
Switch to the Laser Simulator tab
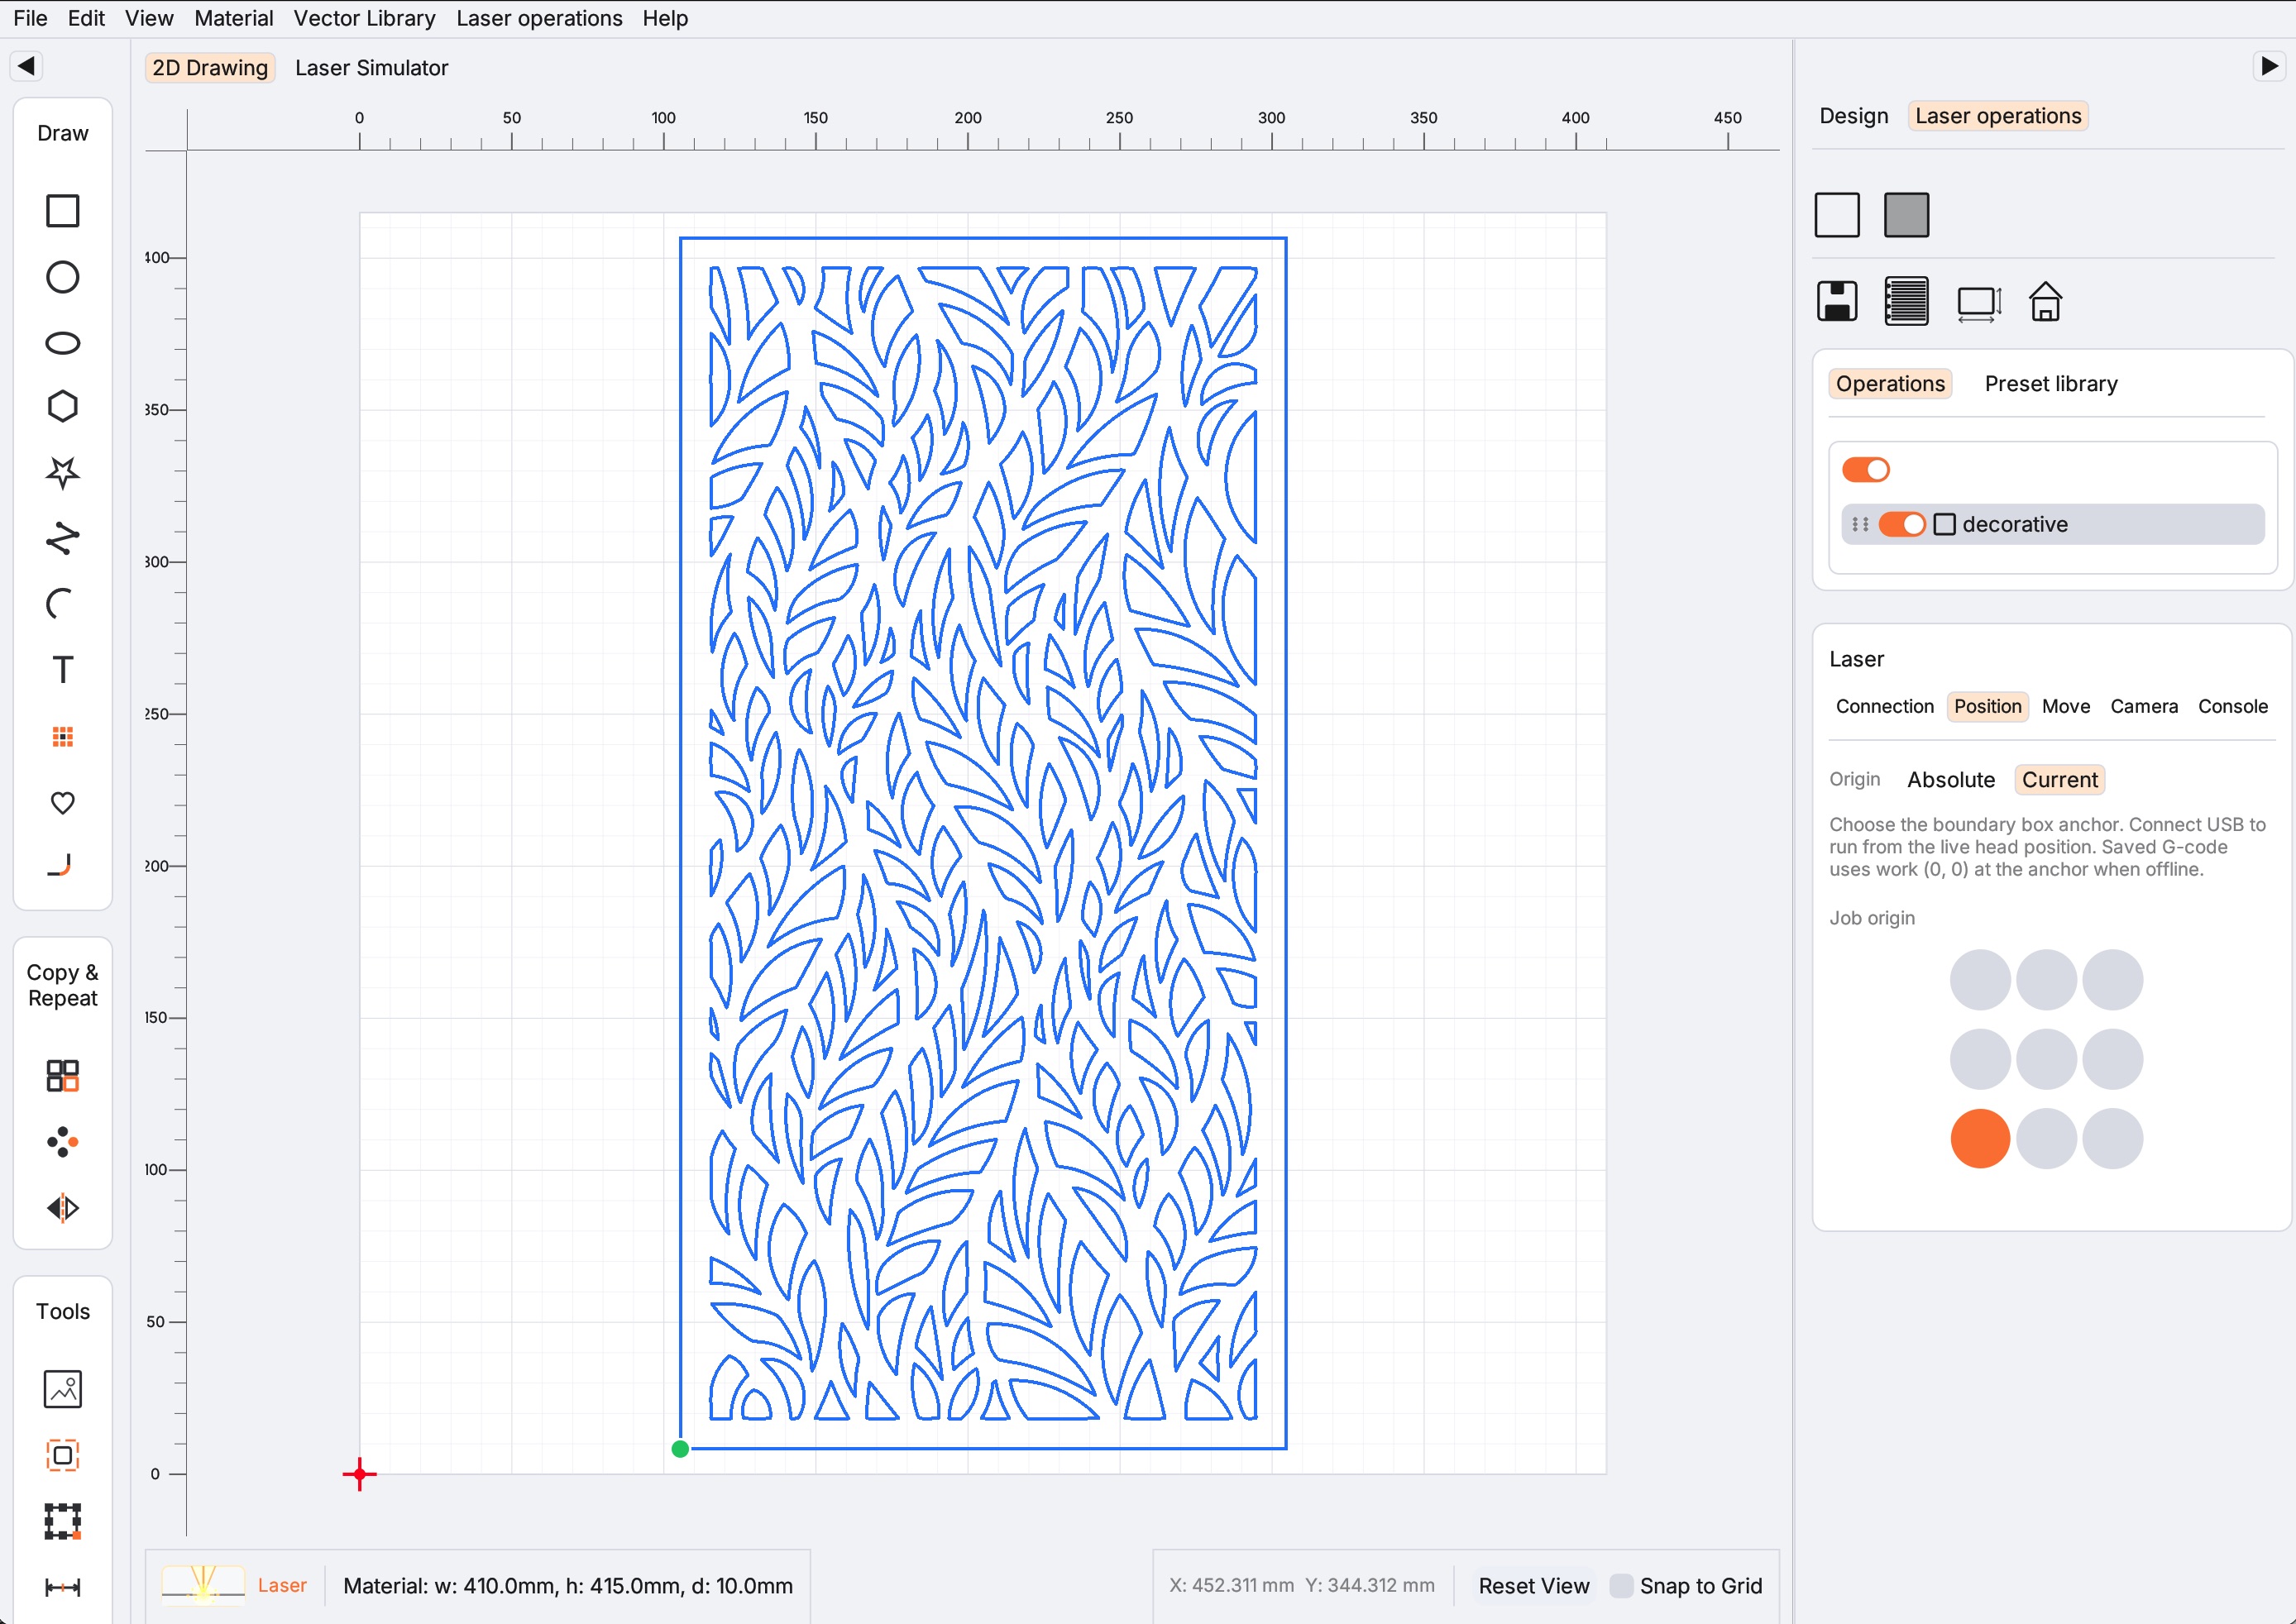pos(371,68)
